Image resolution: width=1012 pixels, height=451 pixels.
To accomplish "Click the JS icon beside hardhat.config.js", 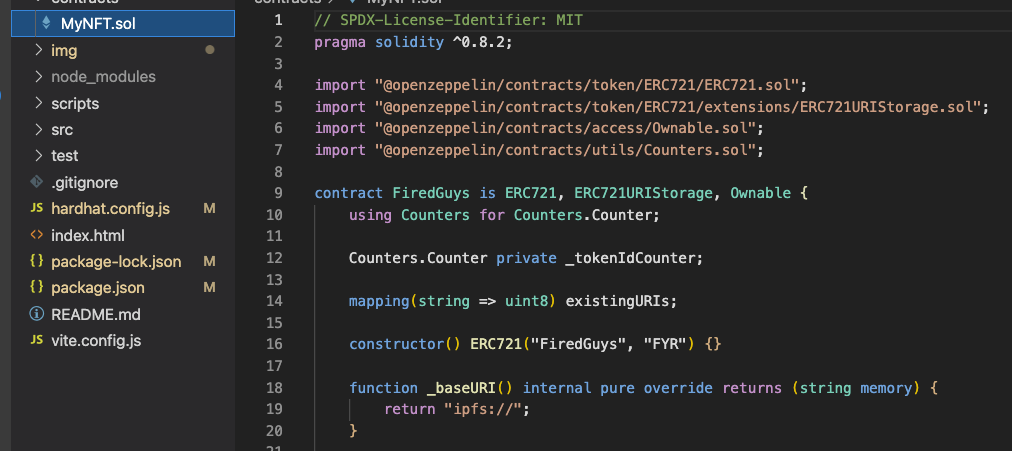I will 37,209.
